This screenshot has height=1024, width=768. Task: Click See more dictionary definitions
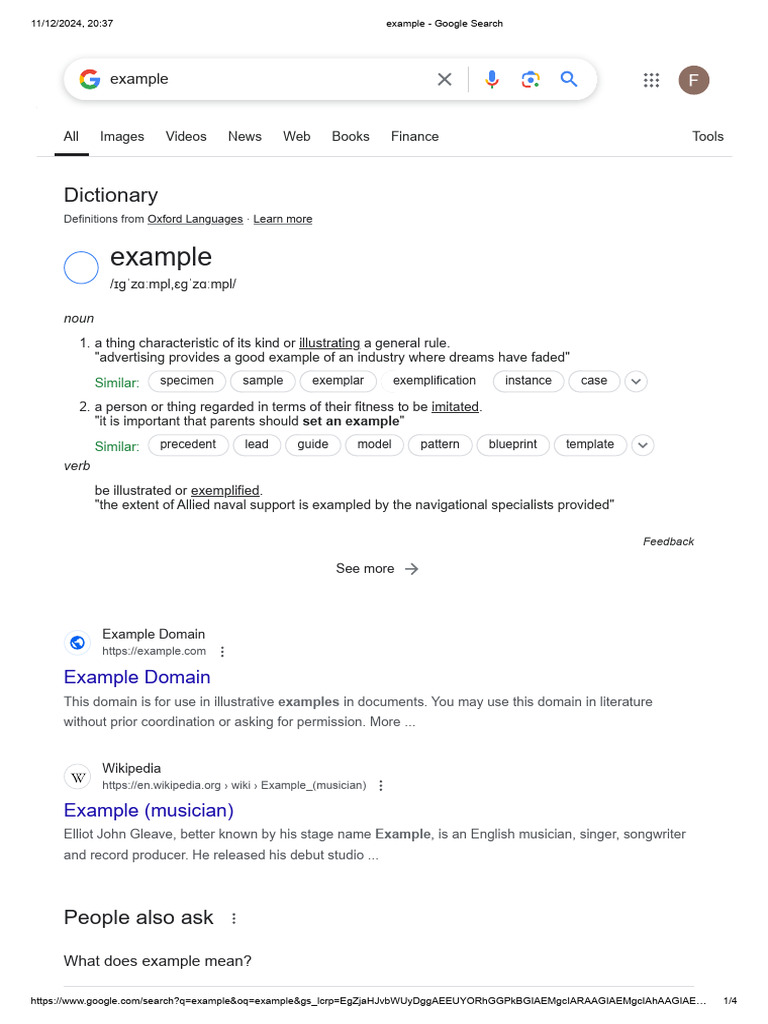pos(377,568)
